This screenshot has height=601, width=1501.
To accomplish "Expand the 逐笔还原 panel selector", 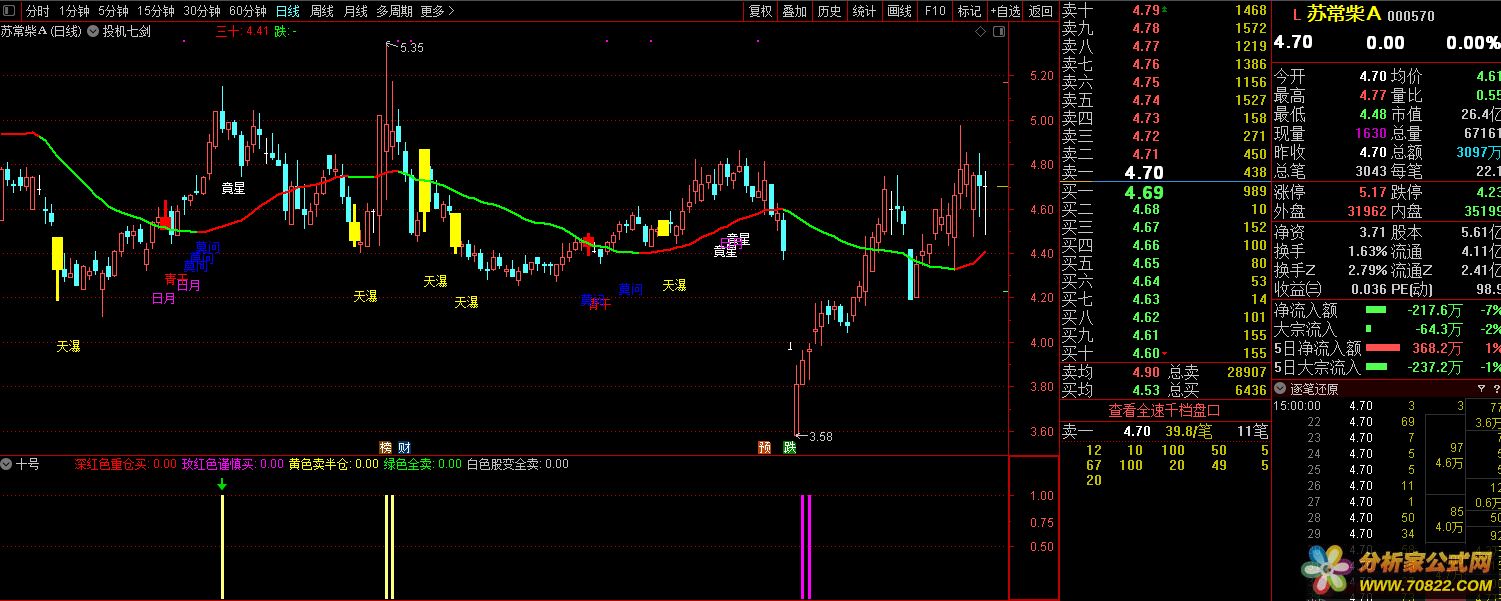I will pos(1281,389).
